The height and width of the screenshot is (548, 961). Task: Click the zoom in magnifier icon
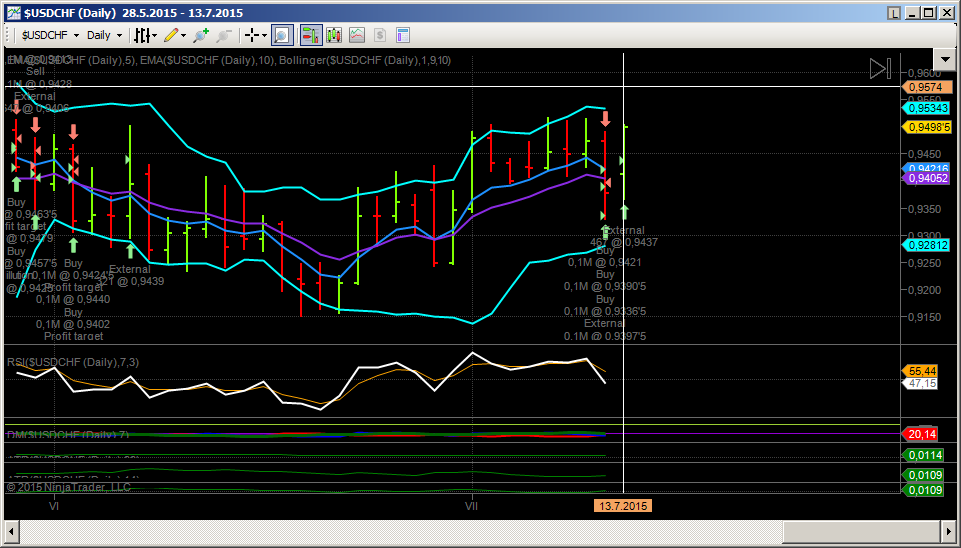tap(200, 35)
